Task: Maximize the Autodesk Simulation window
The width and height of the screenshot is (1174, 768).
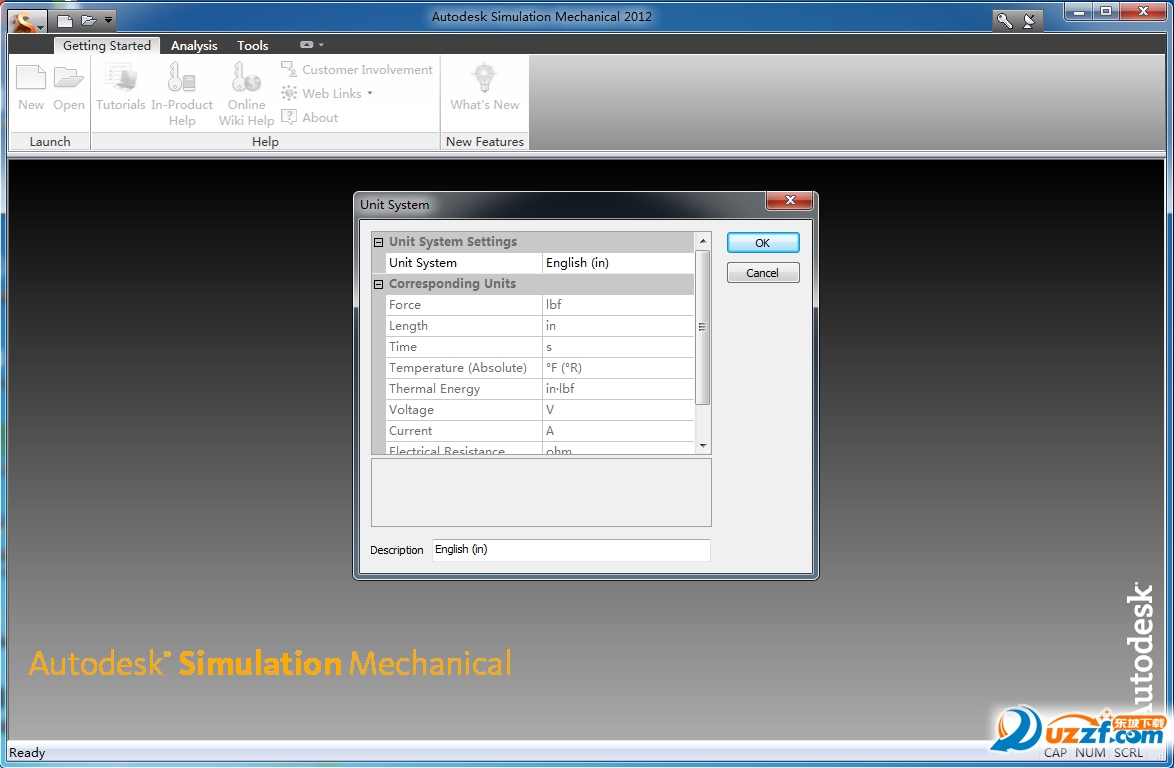Action: pyautogui.click(x=1105, y=12)
